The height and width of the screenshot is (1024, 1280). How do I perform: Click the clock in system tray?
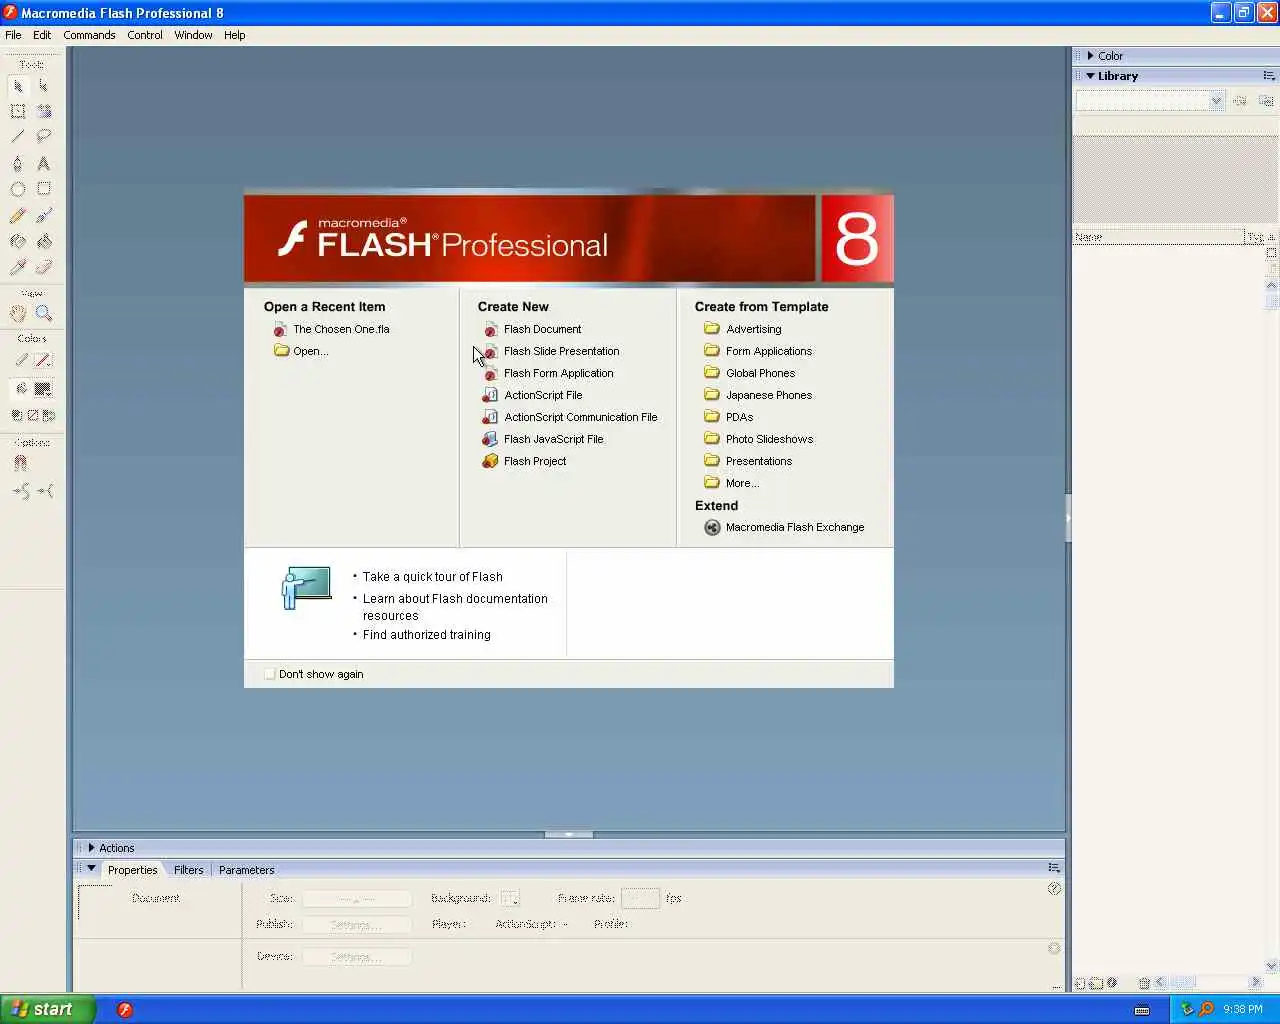[1243, 1010]
